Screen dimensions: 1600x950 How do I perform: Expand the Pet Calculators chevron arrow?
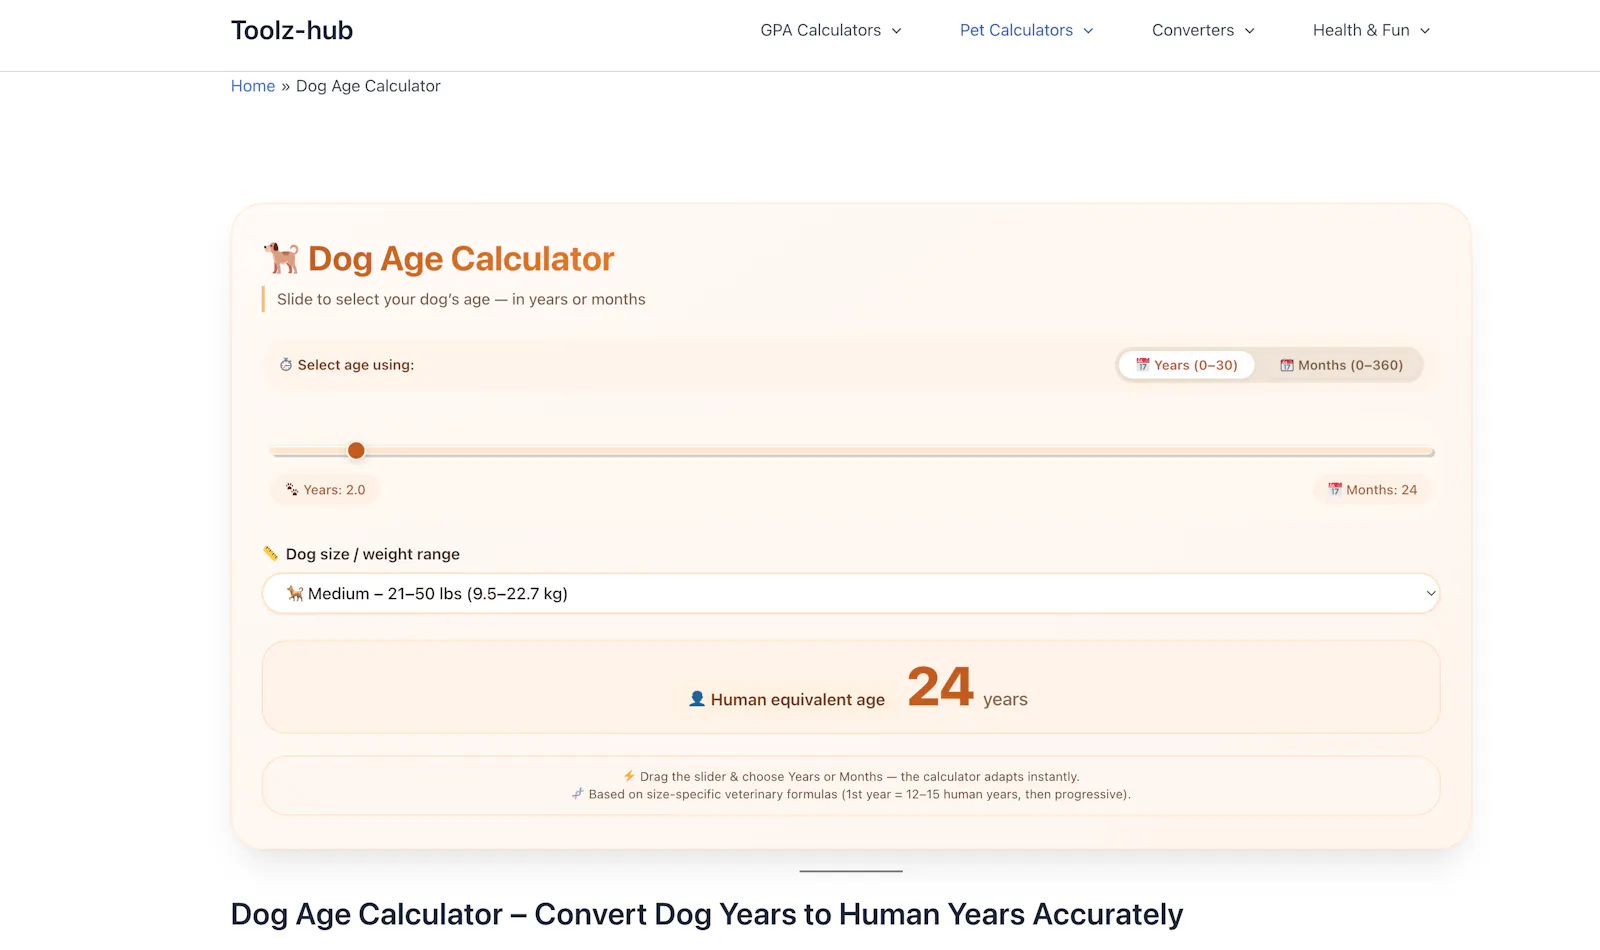1088,31
